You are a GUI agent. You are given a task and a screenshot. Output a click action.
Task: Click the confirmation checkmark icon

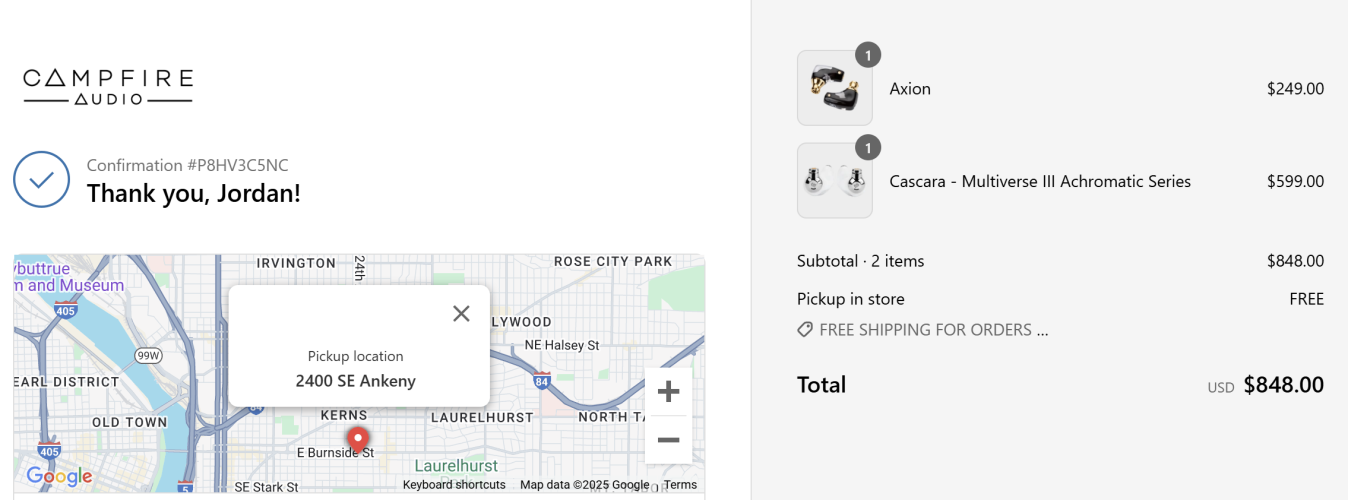[41, 179]
